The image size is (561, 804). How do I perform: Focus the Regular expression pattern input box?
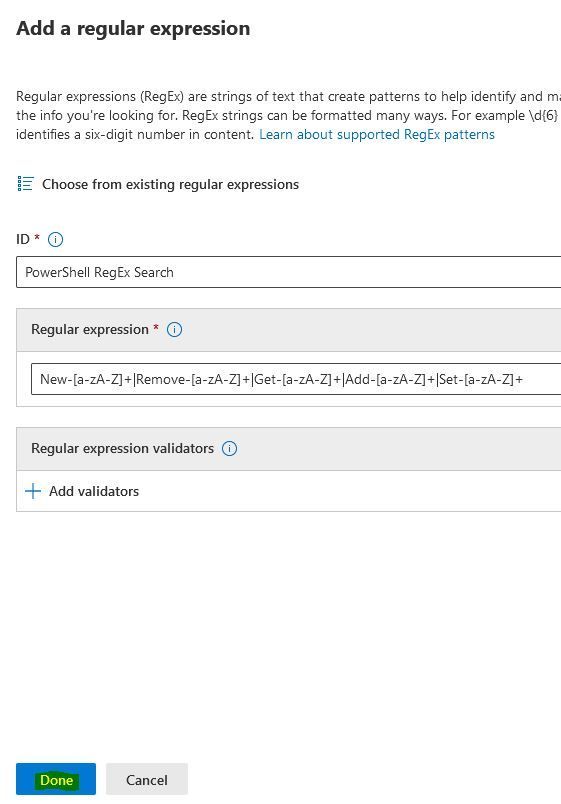(x=296, y=379)
